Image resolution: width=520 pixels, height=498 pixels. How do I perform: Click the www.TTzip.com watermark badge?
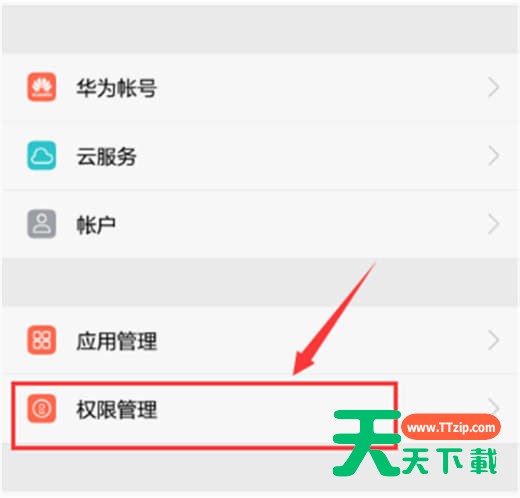point(451,427)
